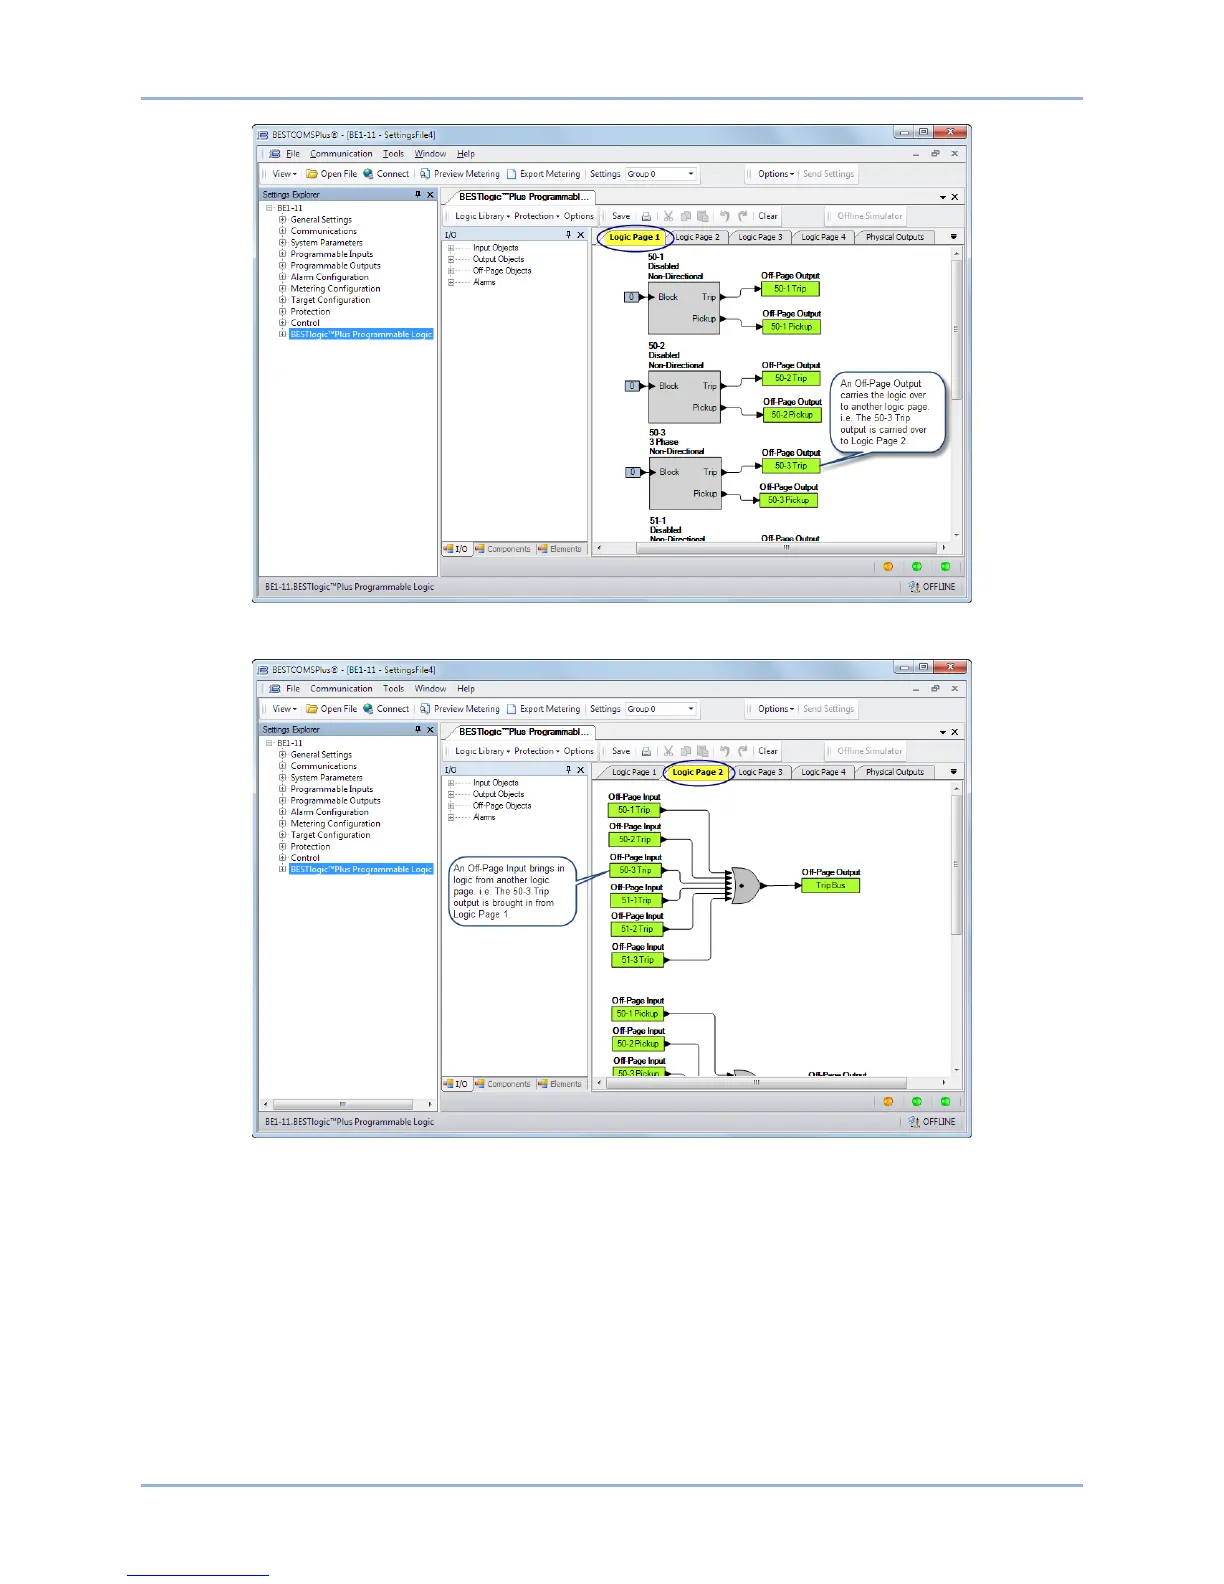This screenshot has height=1584, width=1224.
Task: Click the undo arrow in lower window
Action: click(x=725, y=751)
